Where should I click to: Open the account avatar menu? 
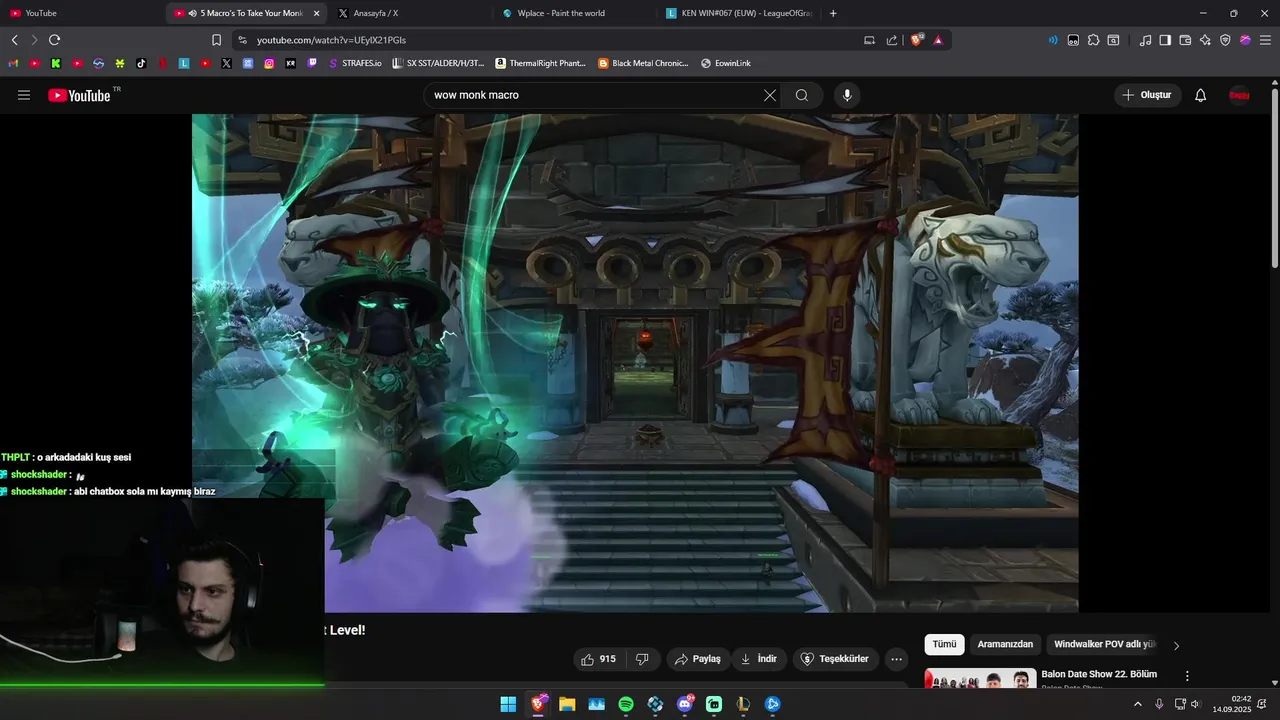pyautogui.click(x=1239, y=95)
